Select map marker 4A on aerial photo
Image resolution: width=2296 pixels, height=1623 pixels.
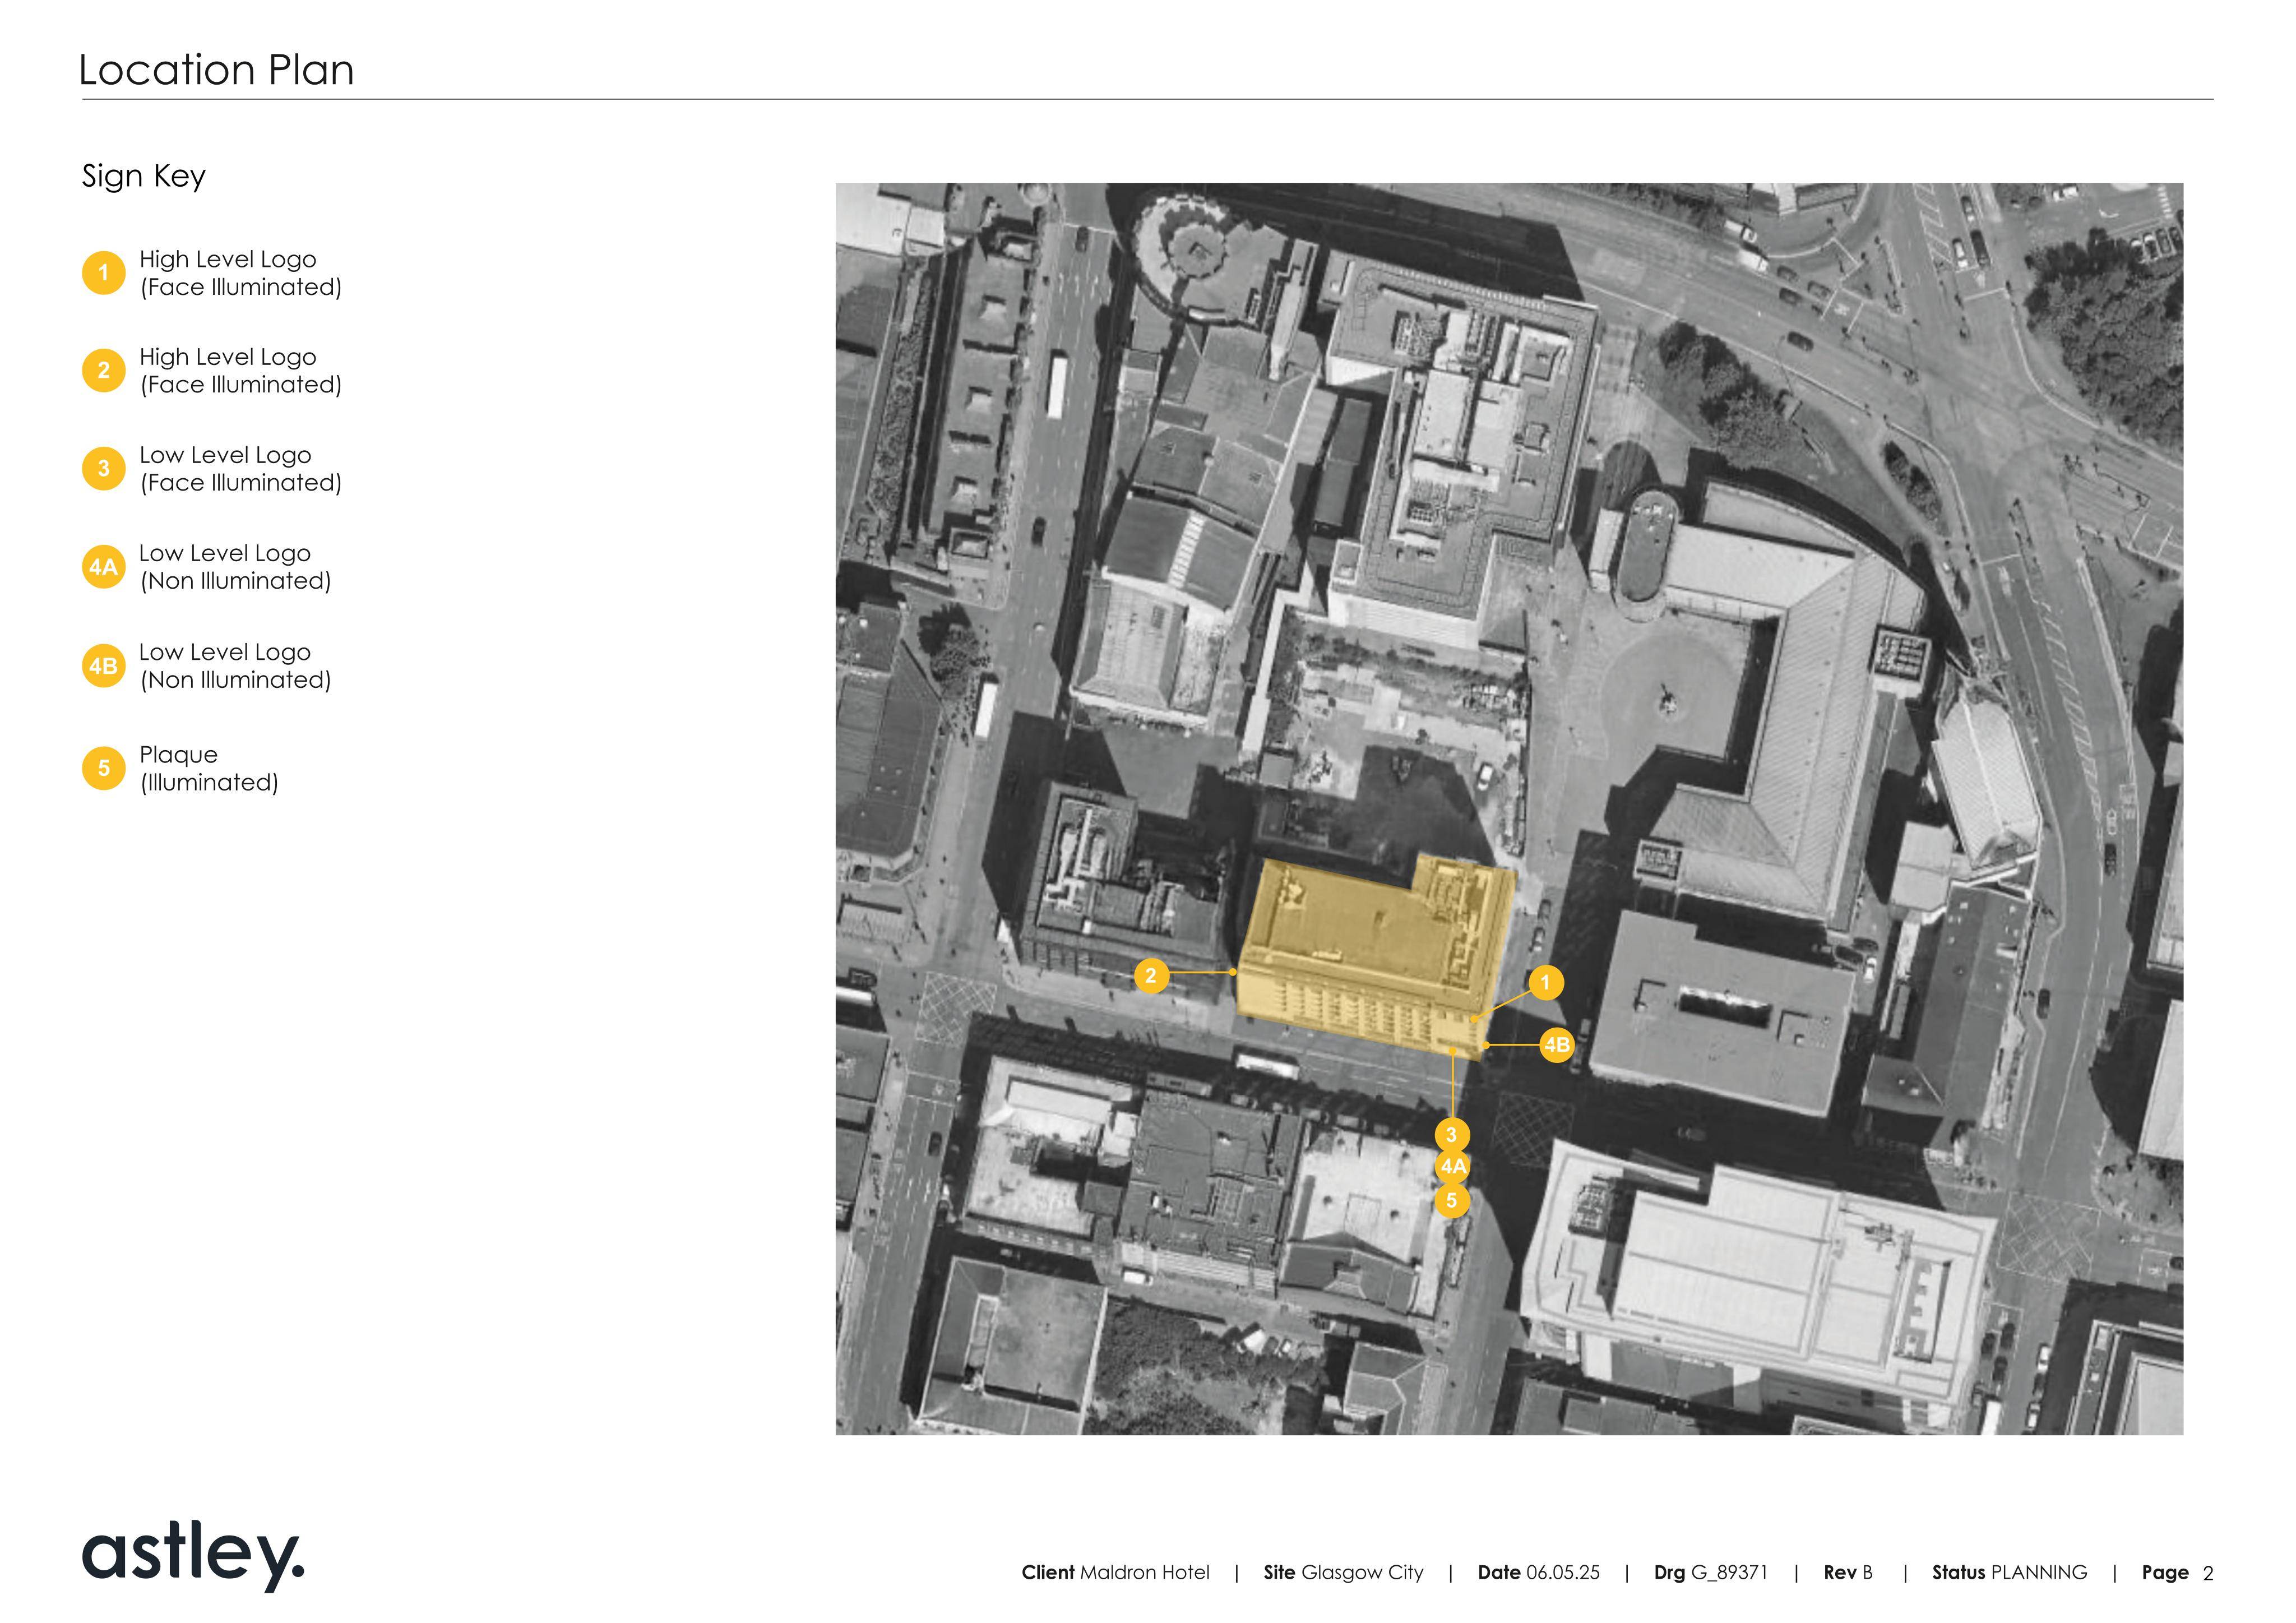1453,1167
